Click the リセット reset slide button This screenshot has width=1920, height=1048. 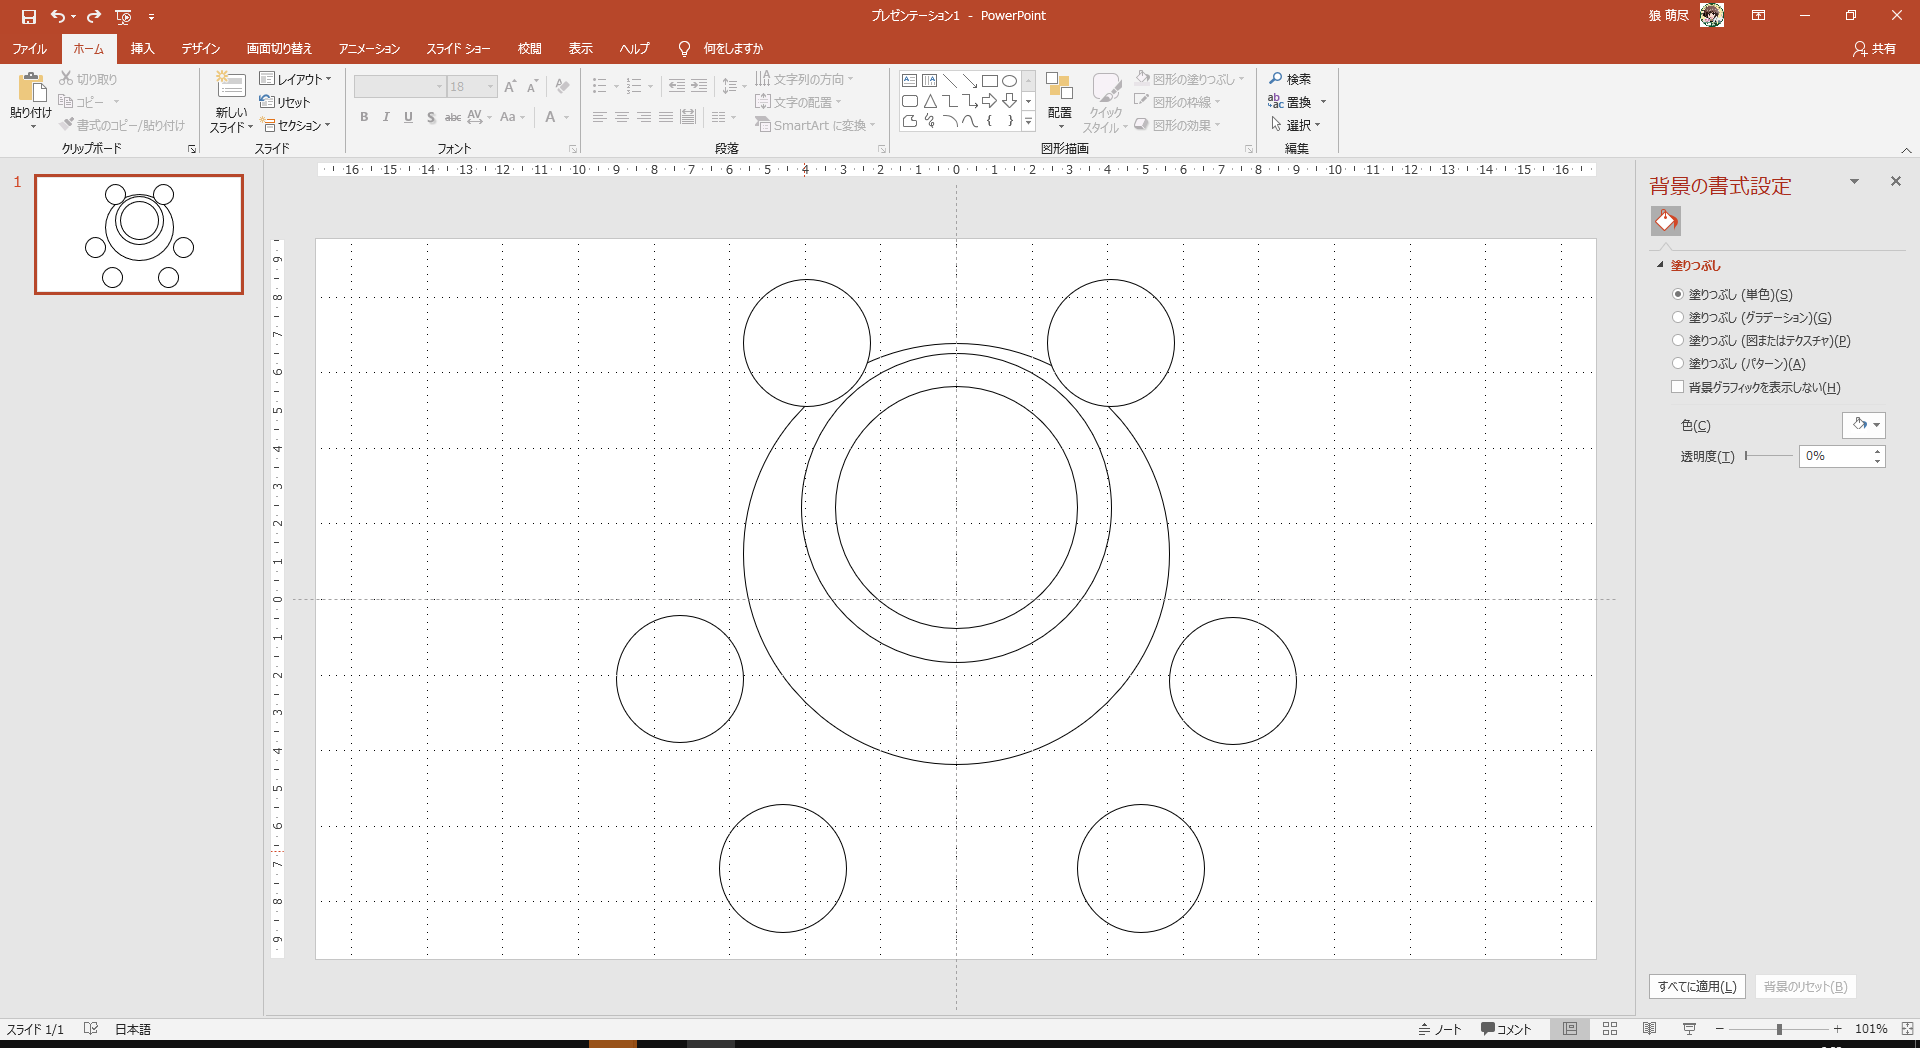pos(286,102)
